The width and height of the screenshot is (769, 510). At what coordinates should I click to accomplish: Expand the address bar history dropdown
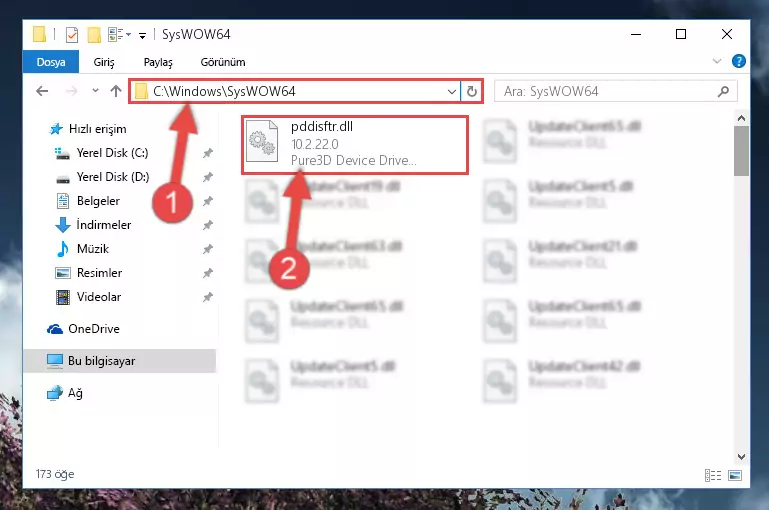click(x=452, y=92)
